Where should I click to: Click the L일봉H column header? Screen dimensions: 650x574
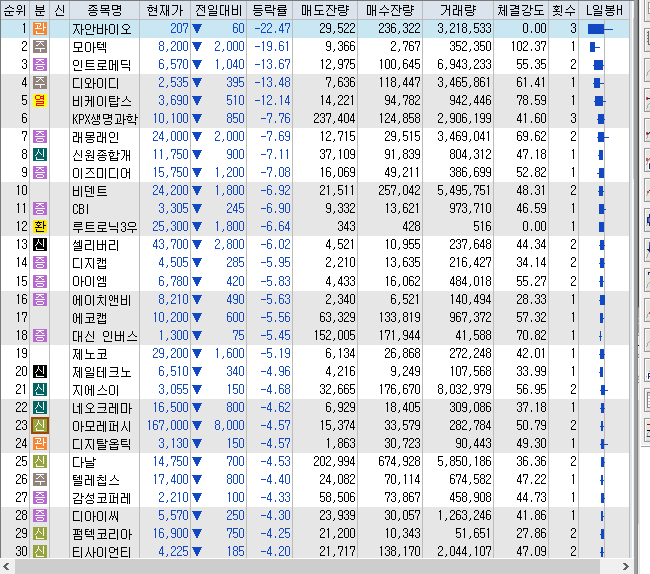(604, 10)
